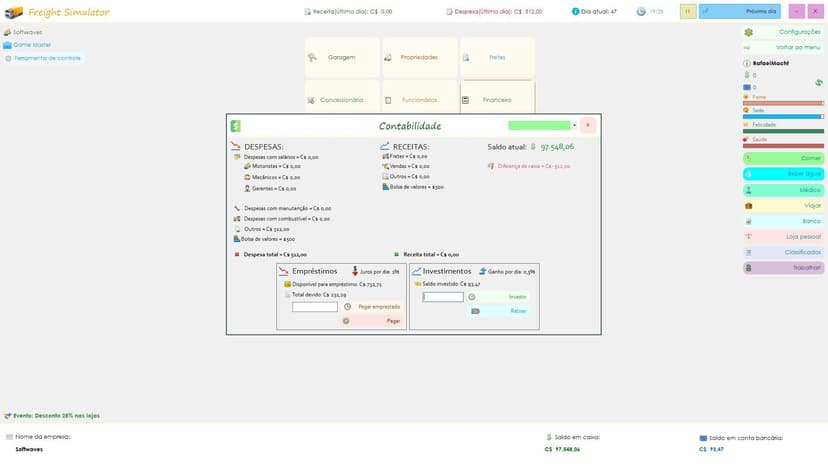Click the Viajar suitcase icon

point(748,206)
